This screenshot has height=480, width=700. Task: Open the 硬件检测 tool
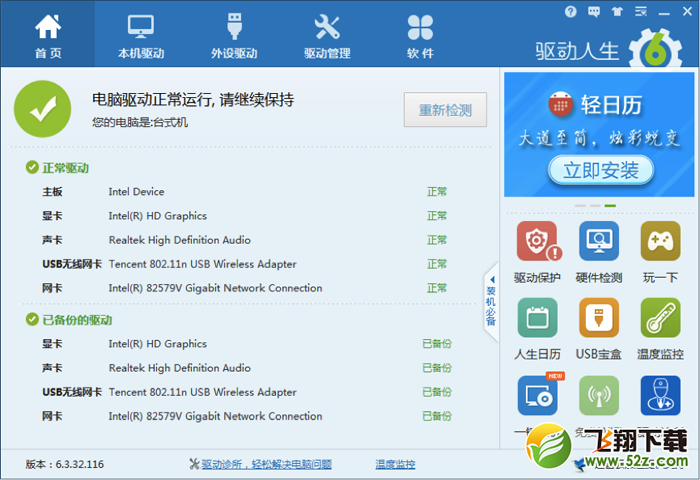coord(599,253)
